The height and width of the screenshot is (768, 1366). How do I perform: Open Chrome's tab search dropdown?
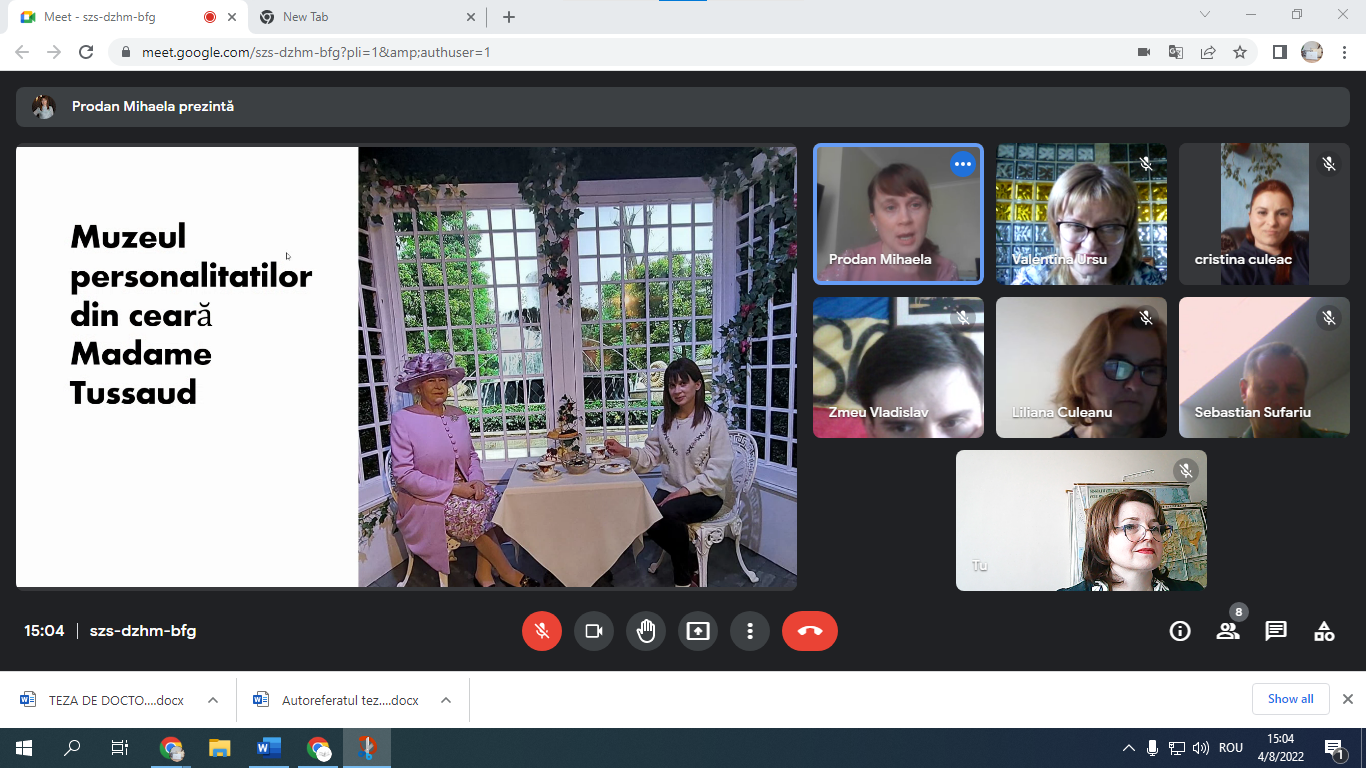click(1205, 15)
